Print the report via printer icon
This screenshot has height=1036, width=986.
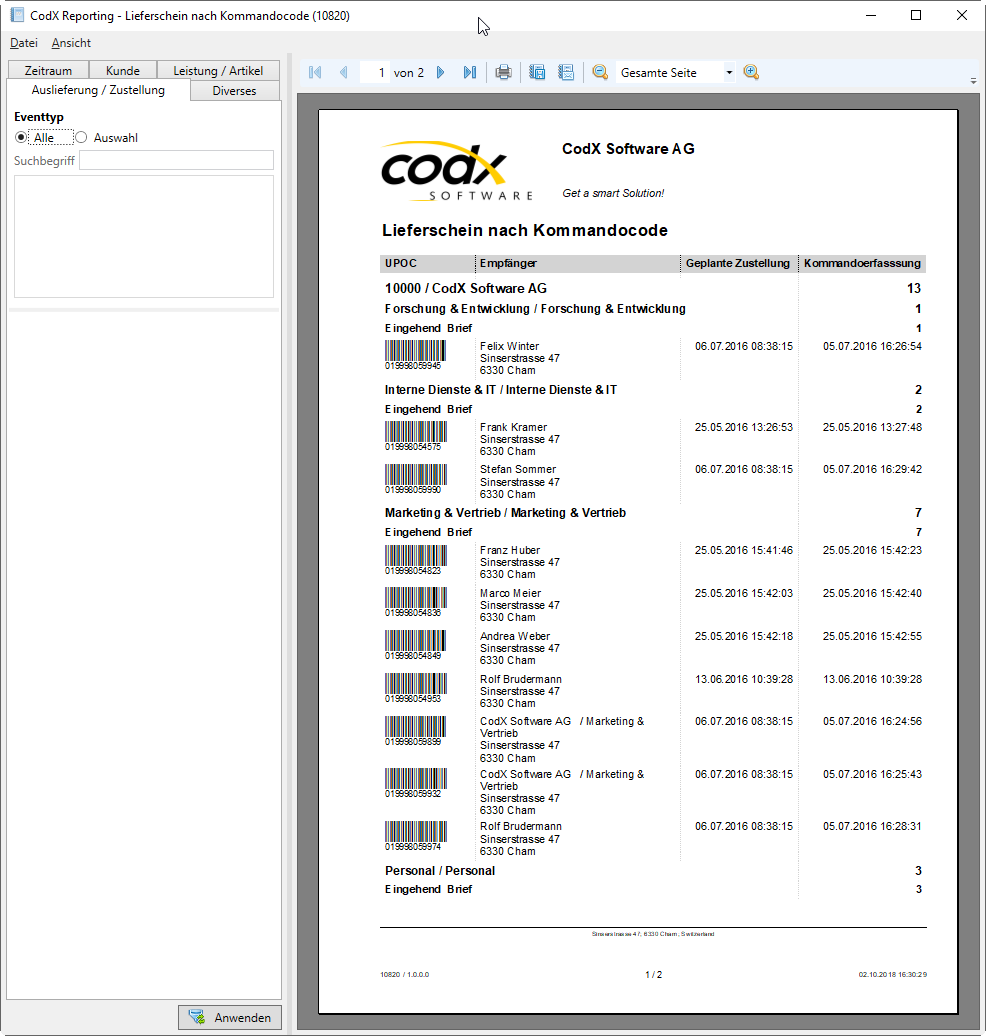click(x=504, y=73)
